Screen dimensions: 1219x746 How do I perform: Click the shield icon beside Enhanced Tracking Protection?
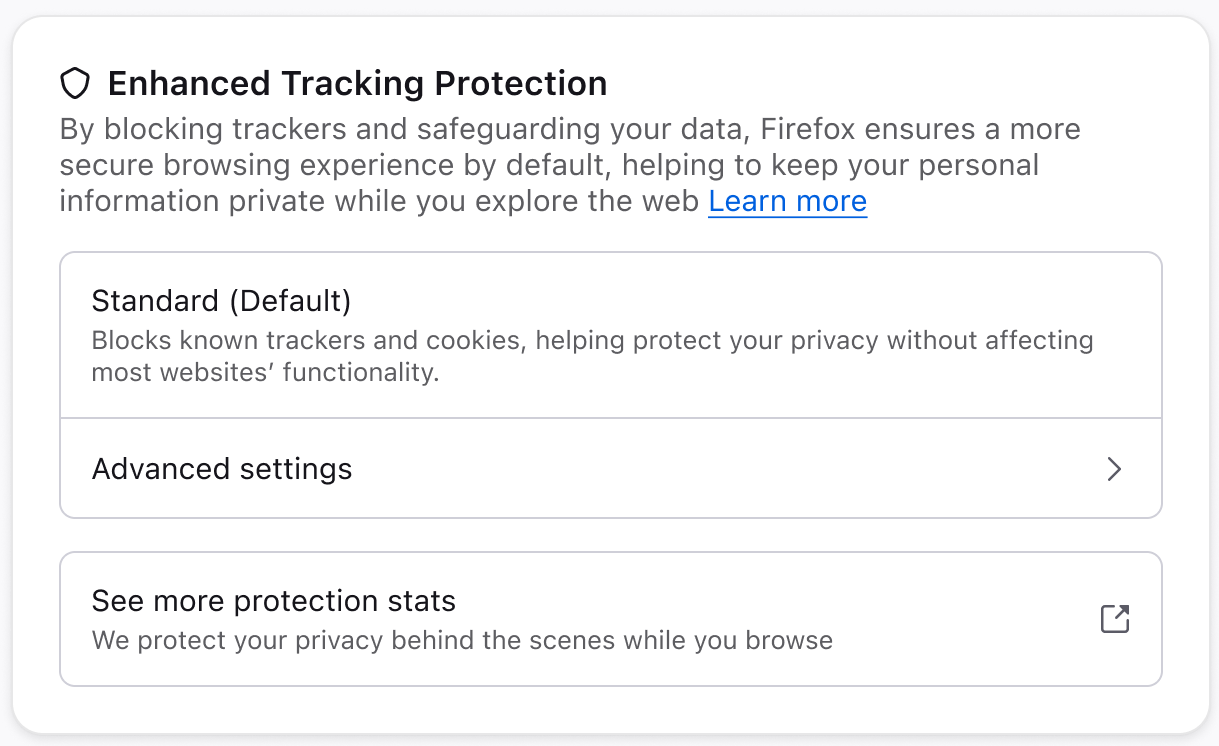76,83
